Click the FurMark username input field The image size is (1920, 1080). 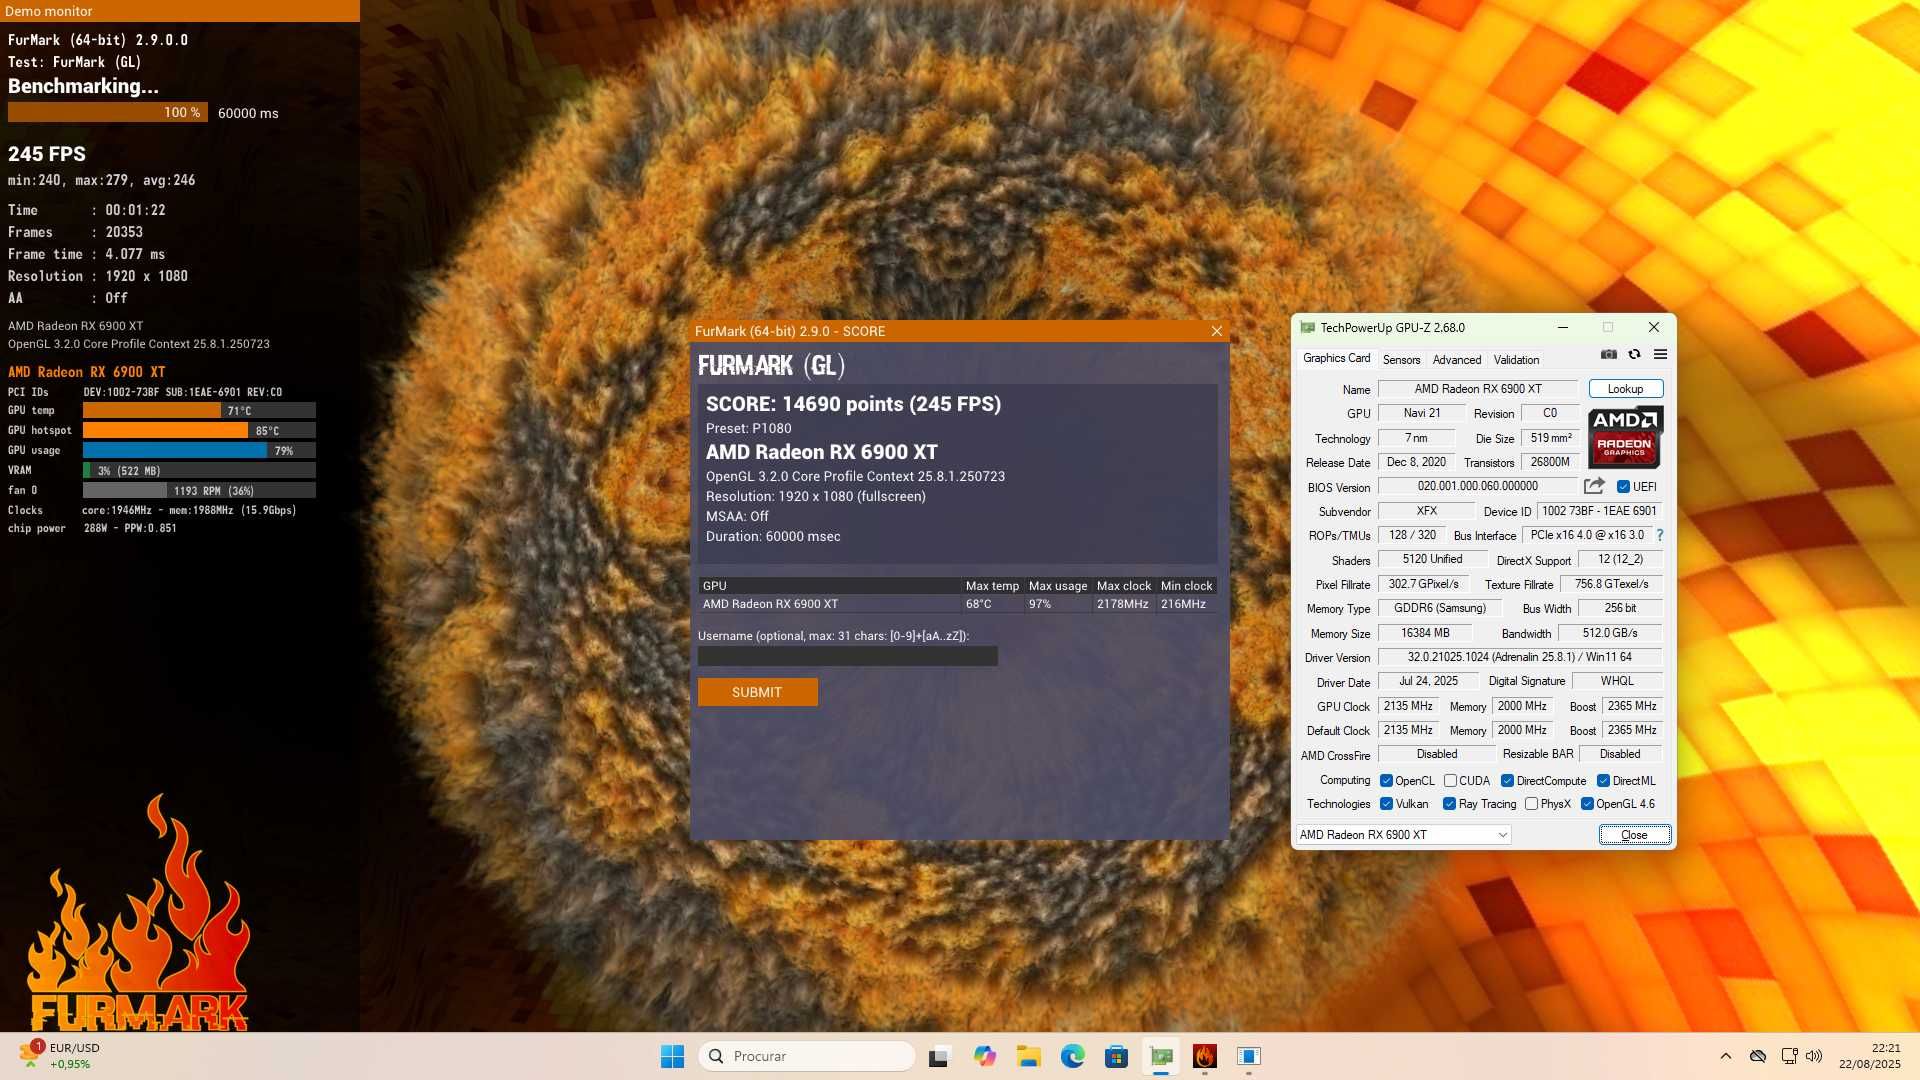point(847,656)
